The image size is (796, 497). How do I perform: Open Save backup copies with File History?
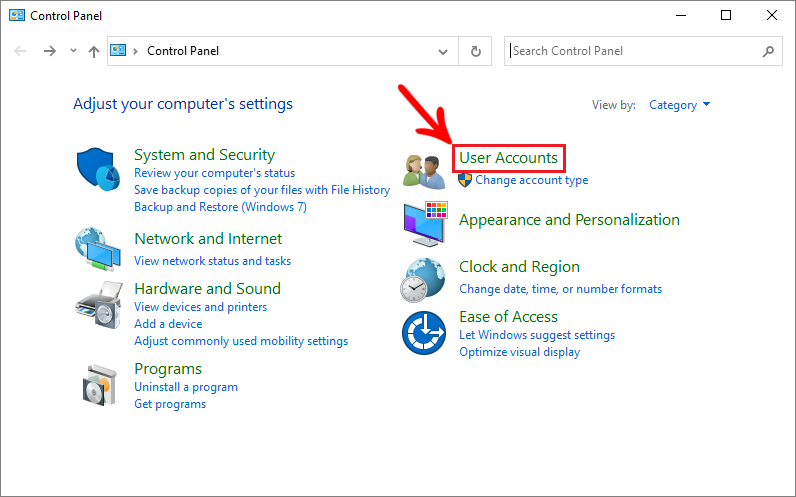coord(262,190)
